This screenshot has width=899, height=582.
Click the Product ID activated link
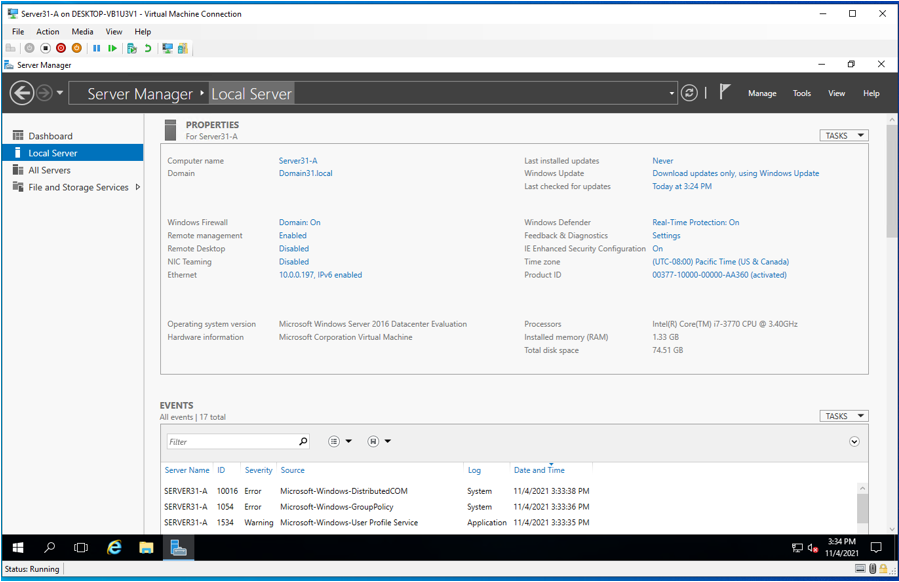pyautogui.click(x=719, y=275)
